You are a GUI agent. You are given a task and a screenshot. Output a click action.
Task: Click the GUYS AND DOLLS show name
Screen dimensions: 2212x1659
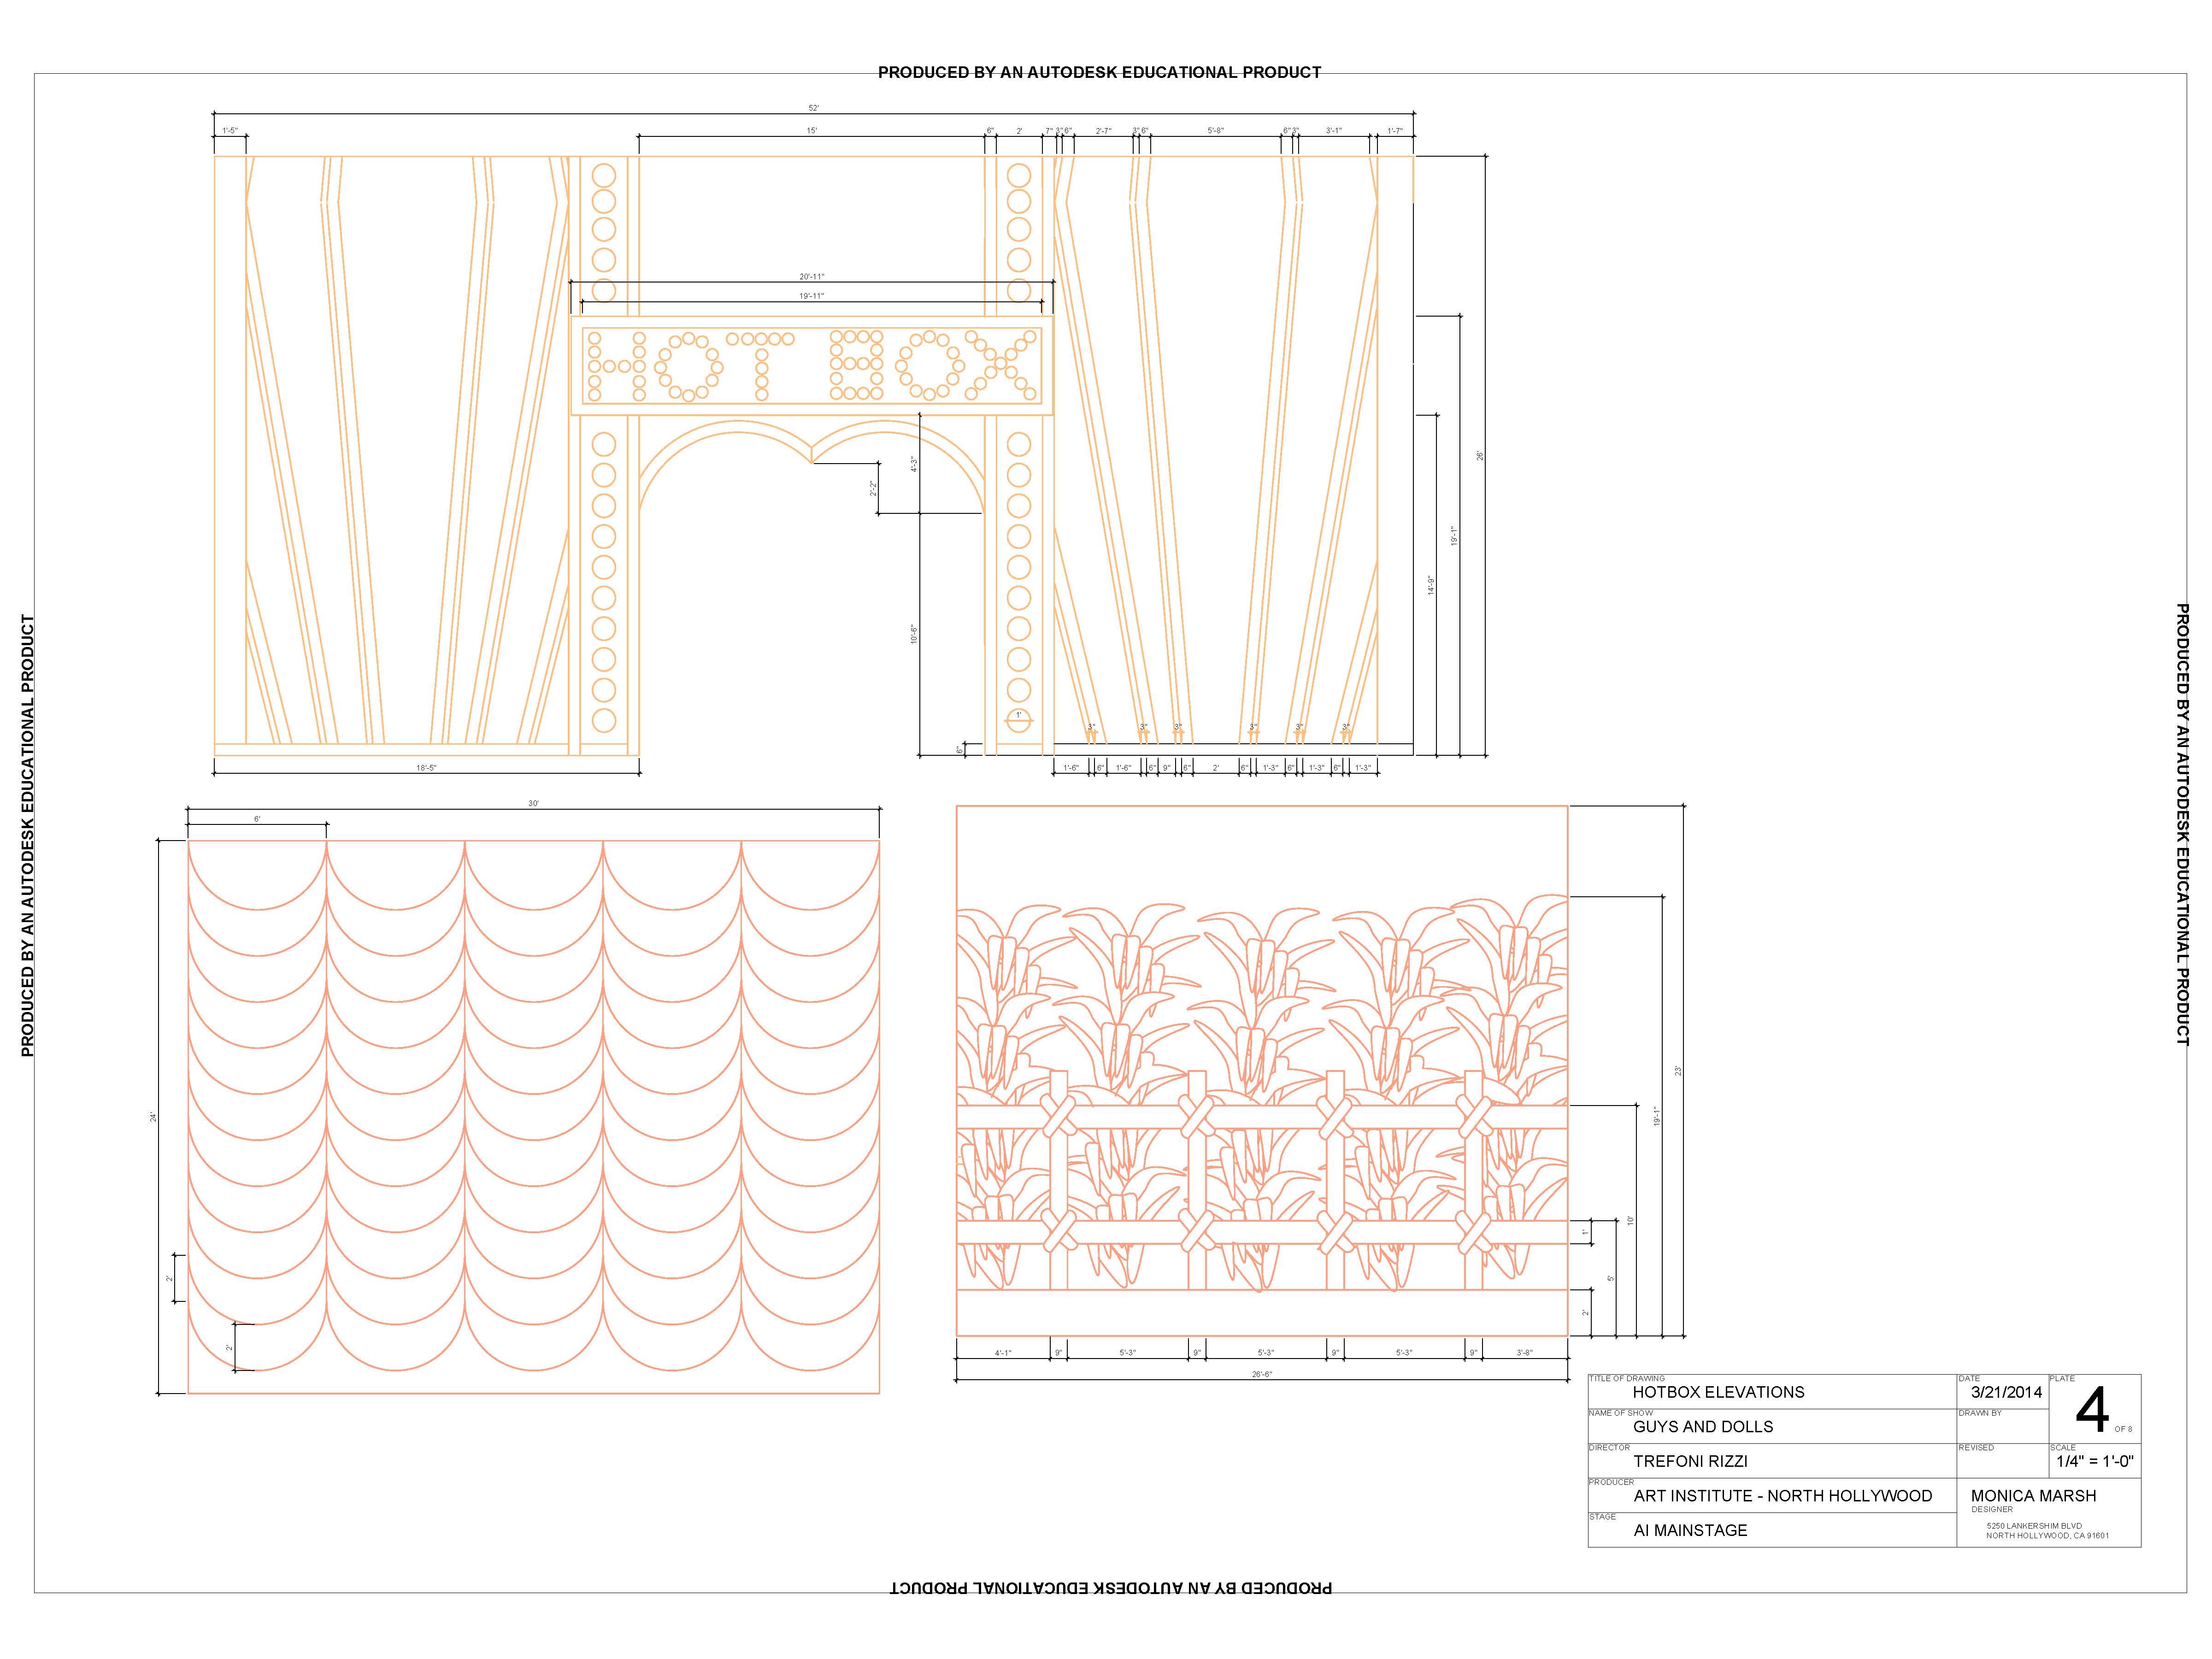pyautogui.click(x=1703, y=1427)
